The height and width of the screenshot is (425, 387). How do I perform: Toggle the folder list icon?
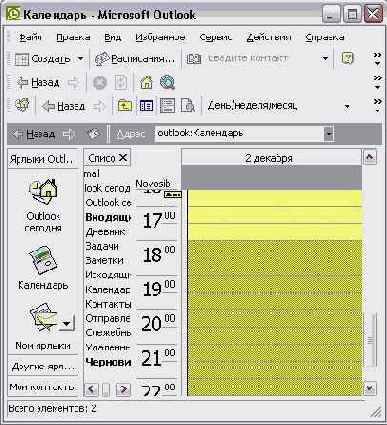pyautogui.click(x=146, y=106)
